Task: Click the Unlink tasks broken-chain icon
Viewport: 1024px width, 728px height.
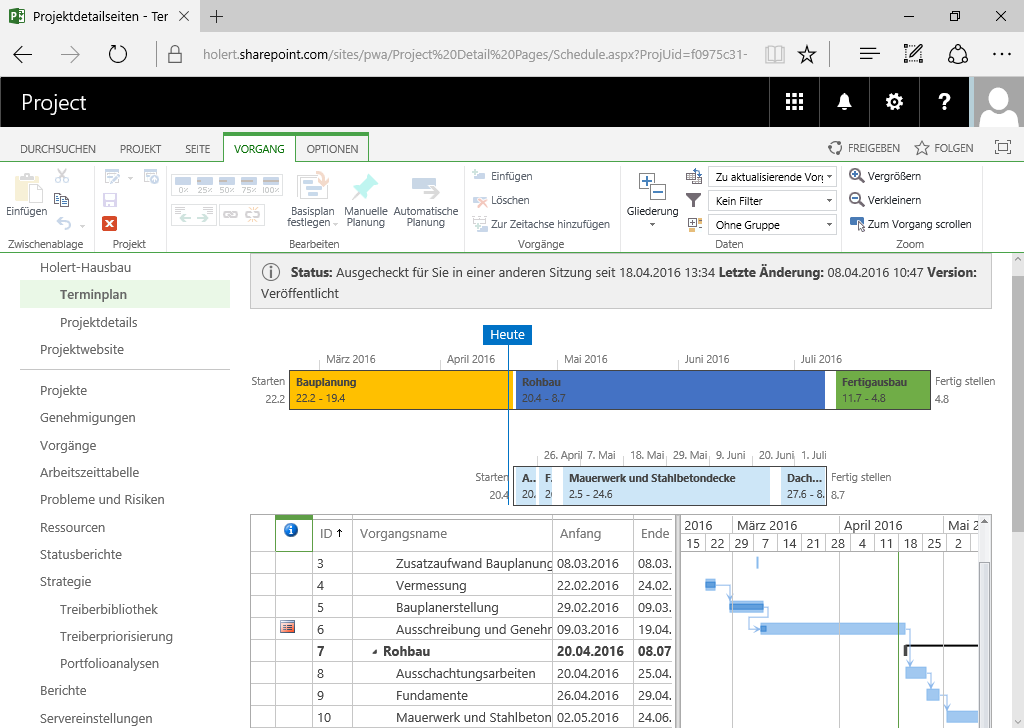Action: [253, 214]
